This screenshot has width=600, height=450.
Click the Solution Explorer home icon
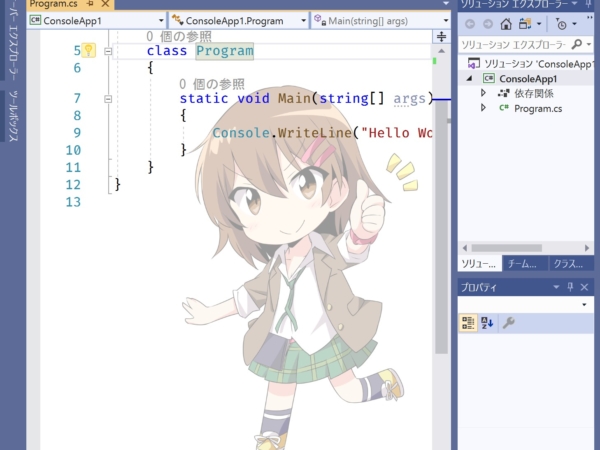coord(506,24)
